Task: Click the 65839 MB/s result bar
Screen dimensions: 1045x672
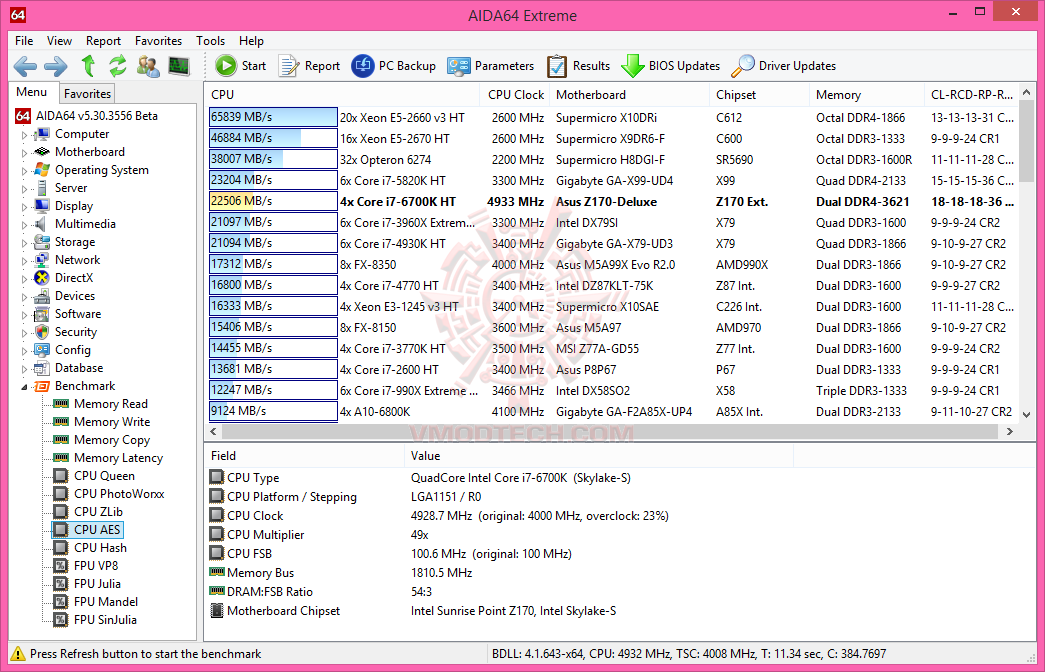Action: (x=273, y=117)
